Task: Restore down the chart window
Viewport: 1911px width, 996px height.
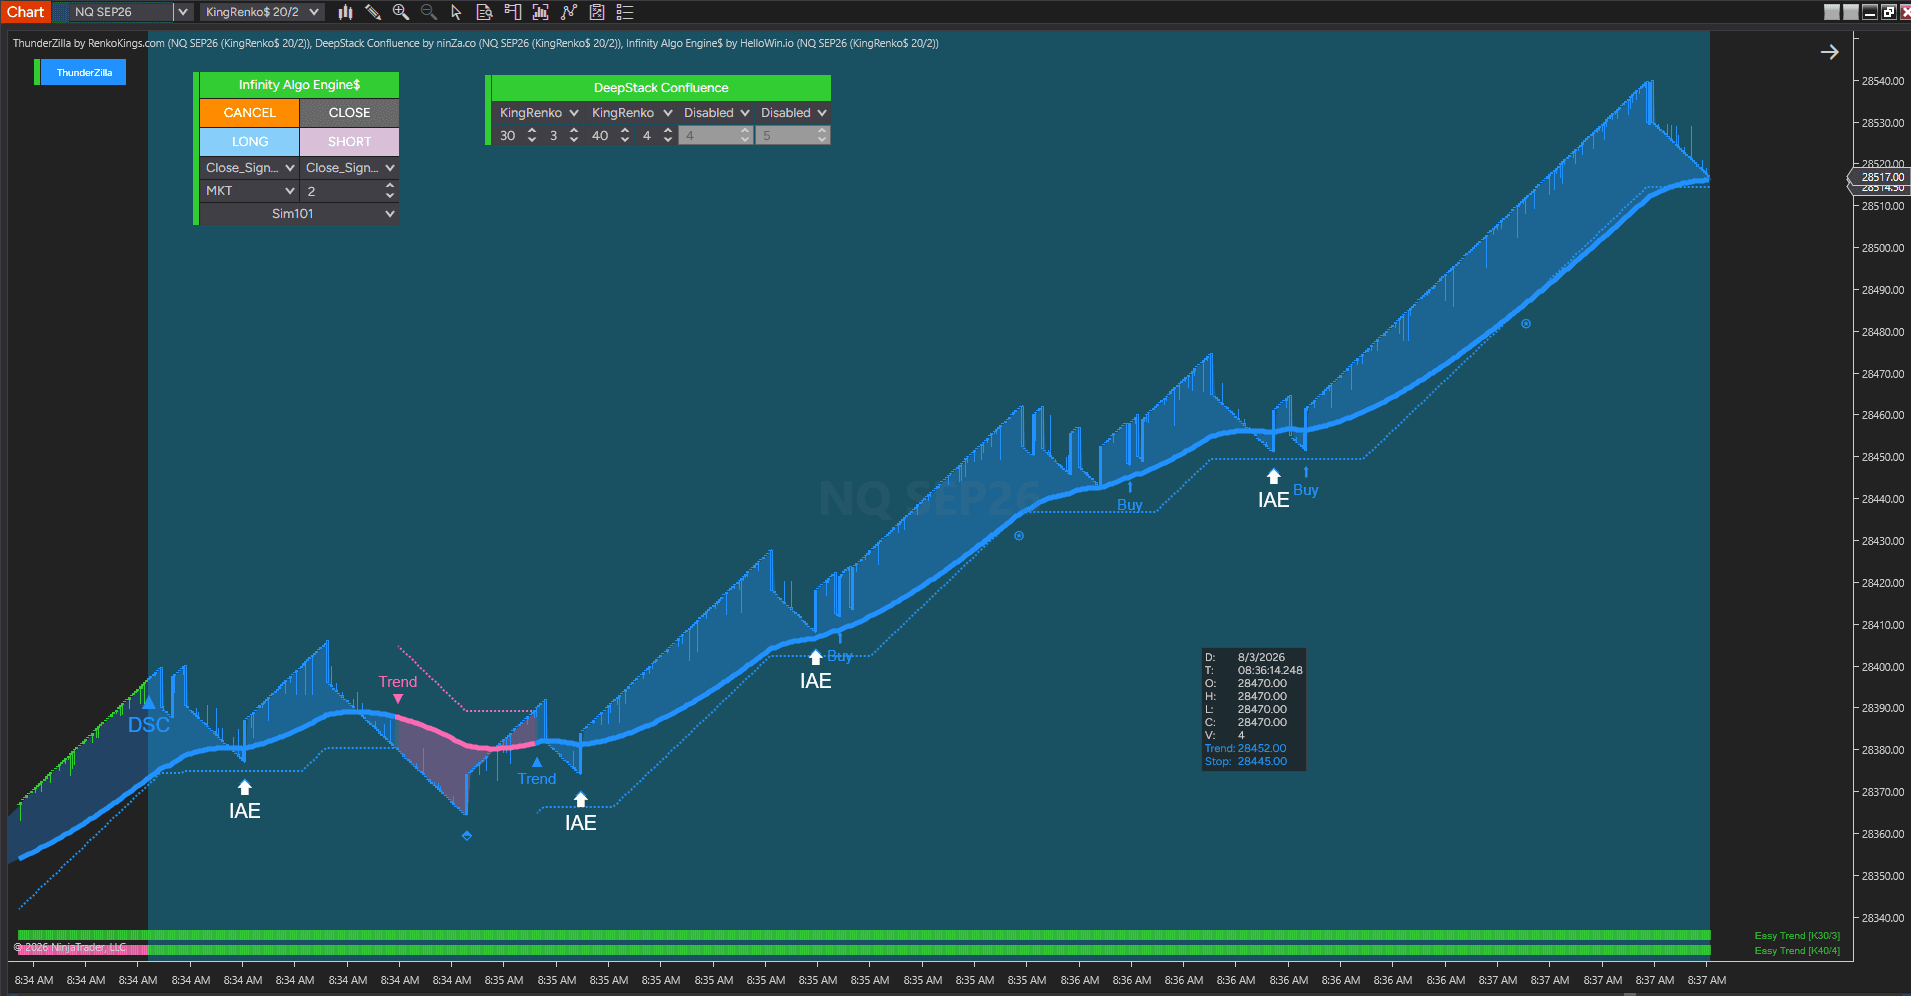Action: [x=1888, y=12]
